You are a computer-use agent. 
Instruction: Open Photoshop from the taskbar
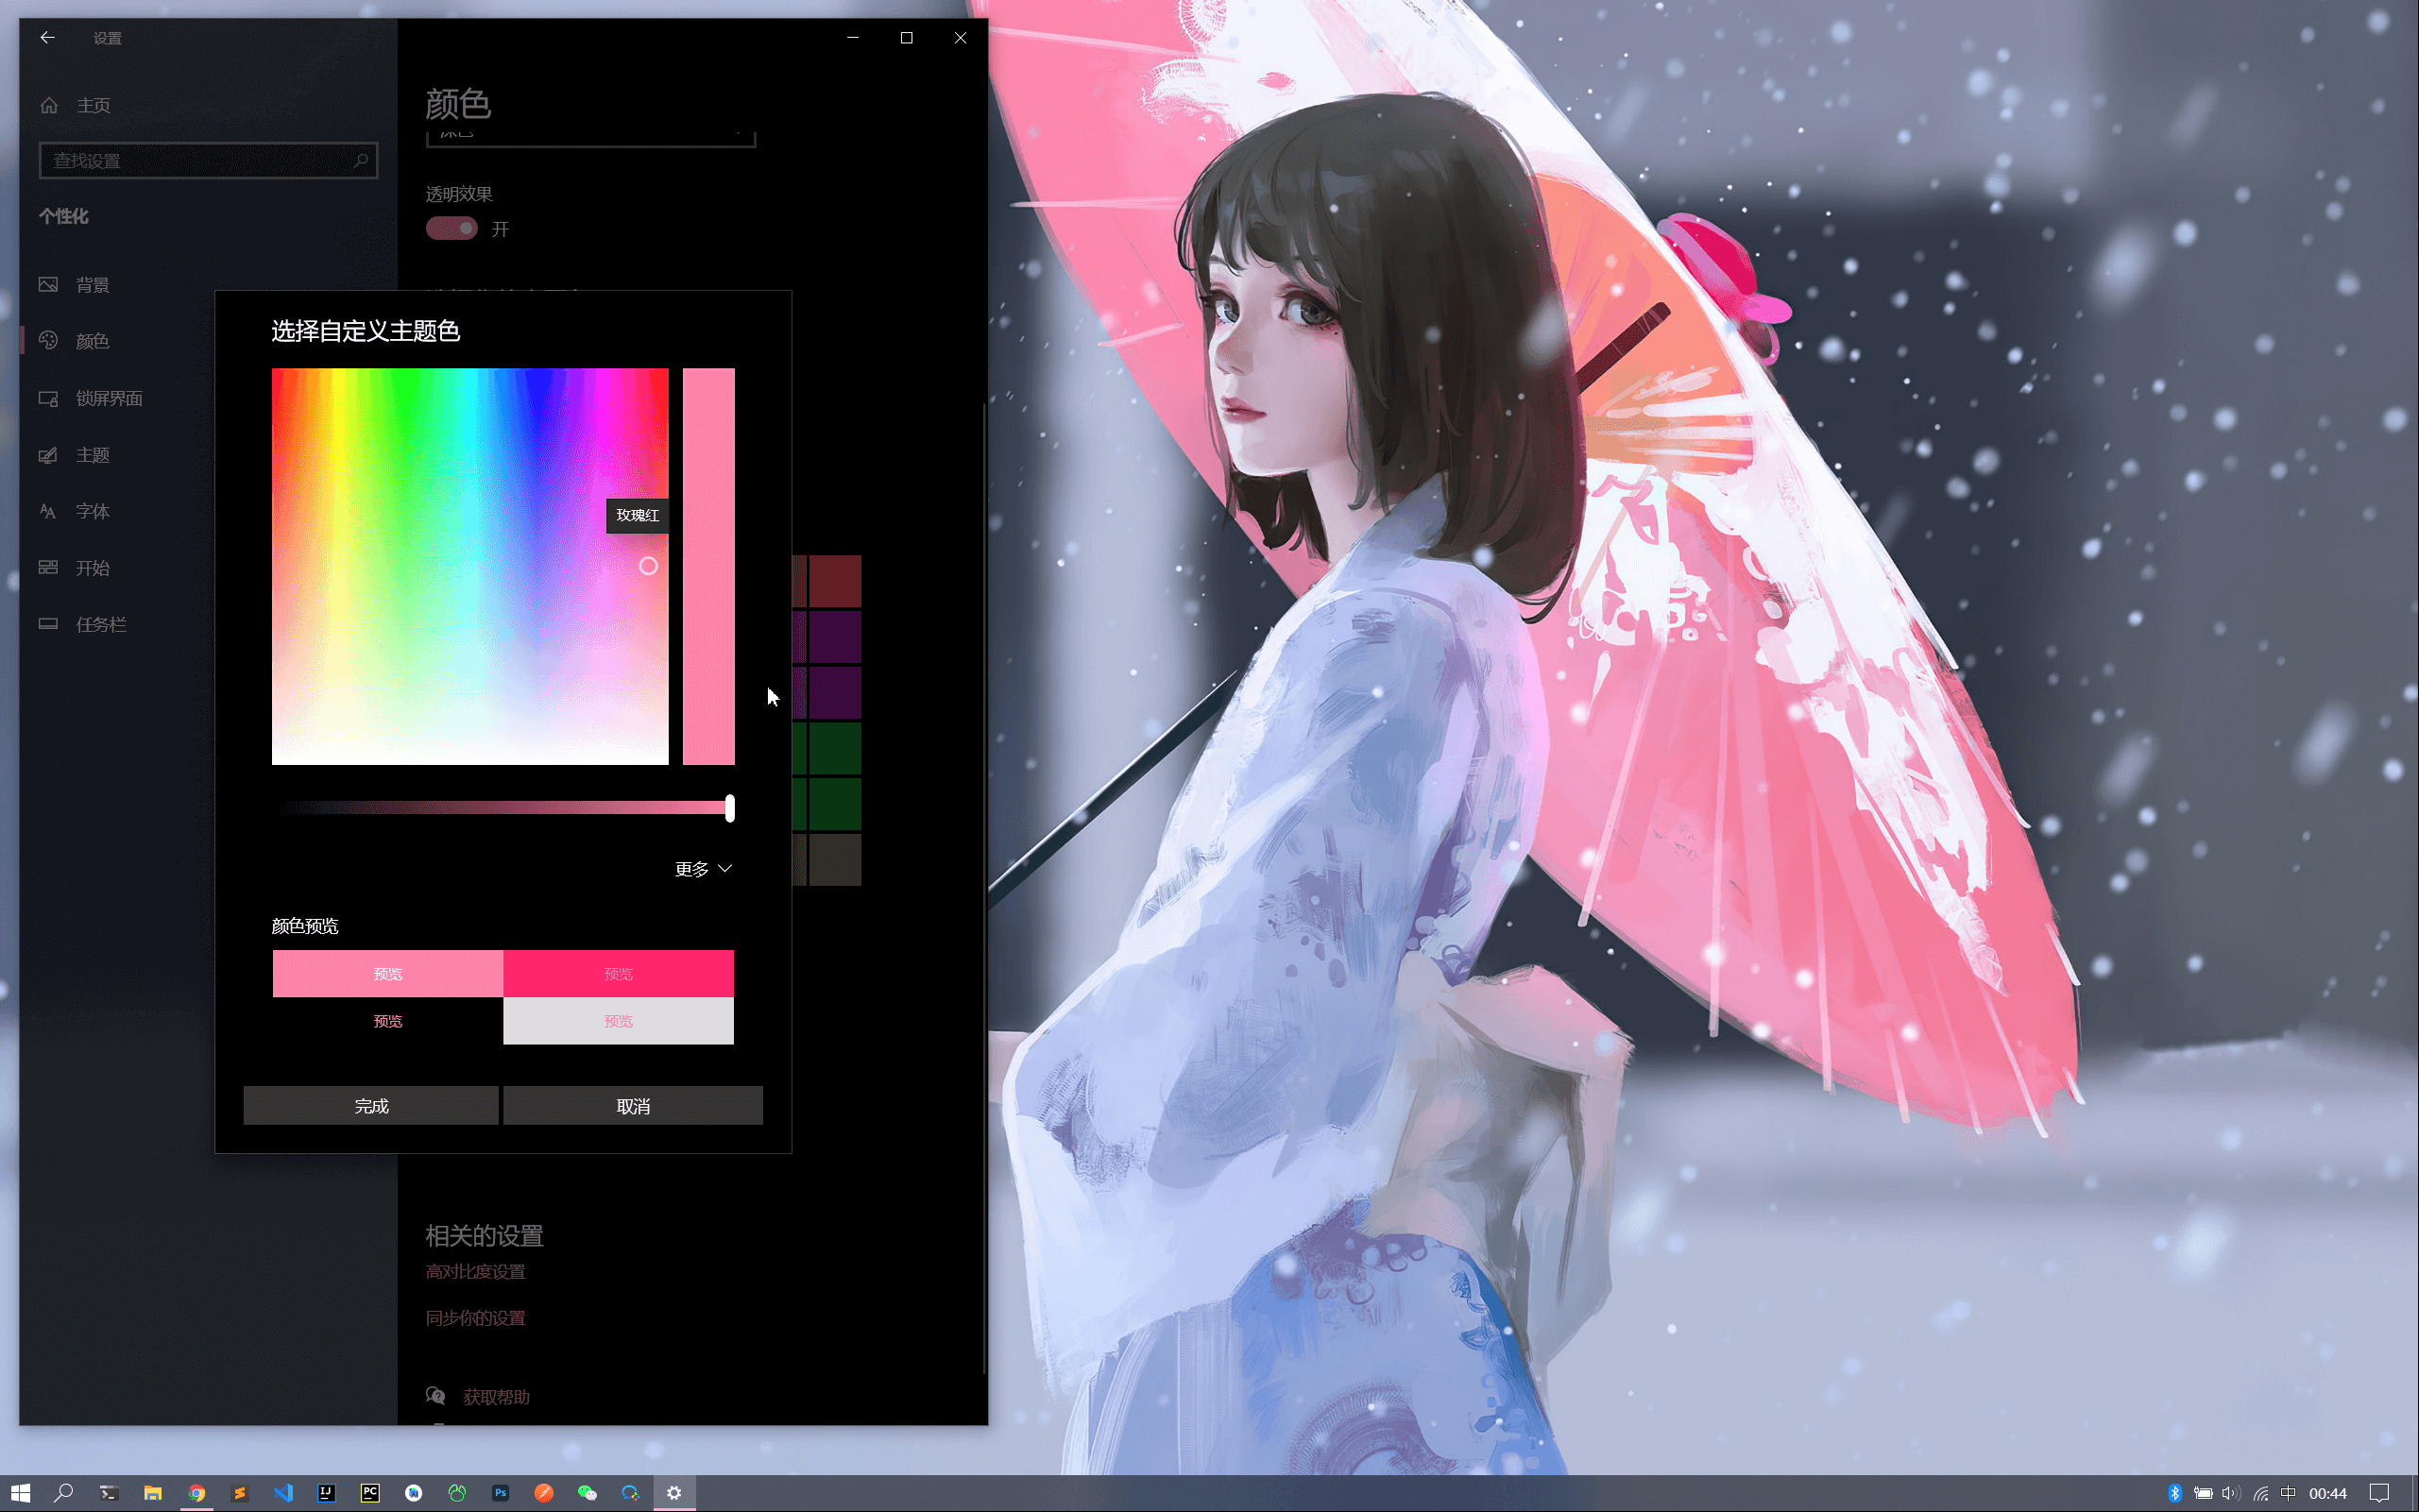(x=500, y=1491)
